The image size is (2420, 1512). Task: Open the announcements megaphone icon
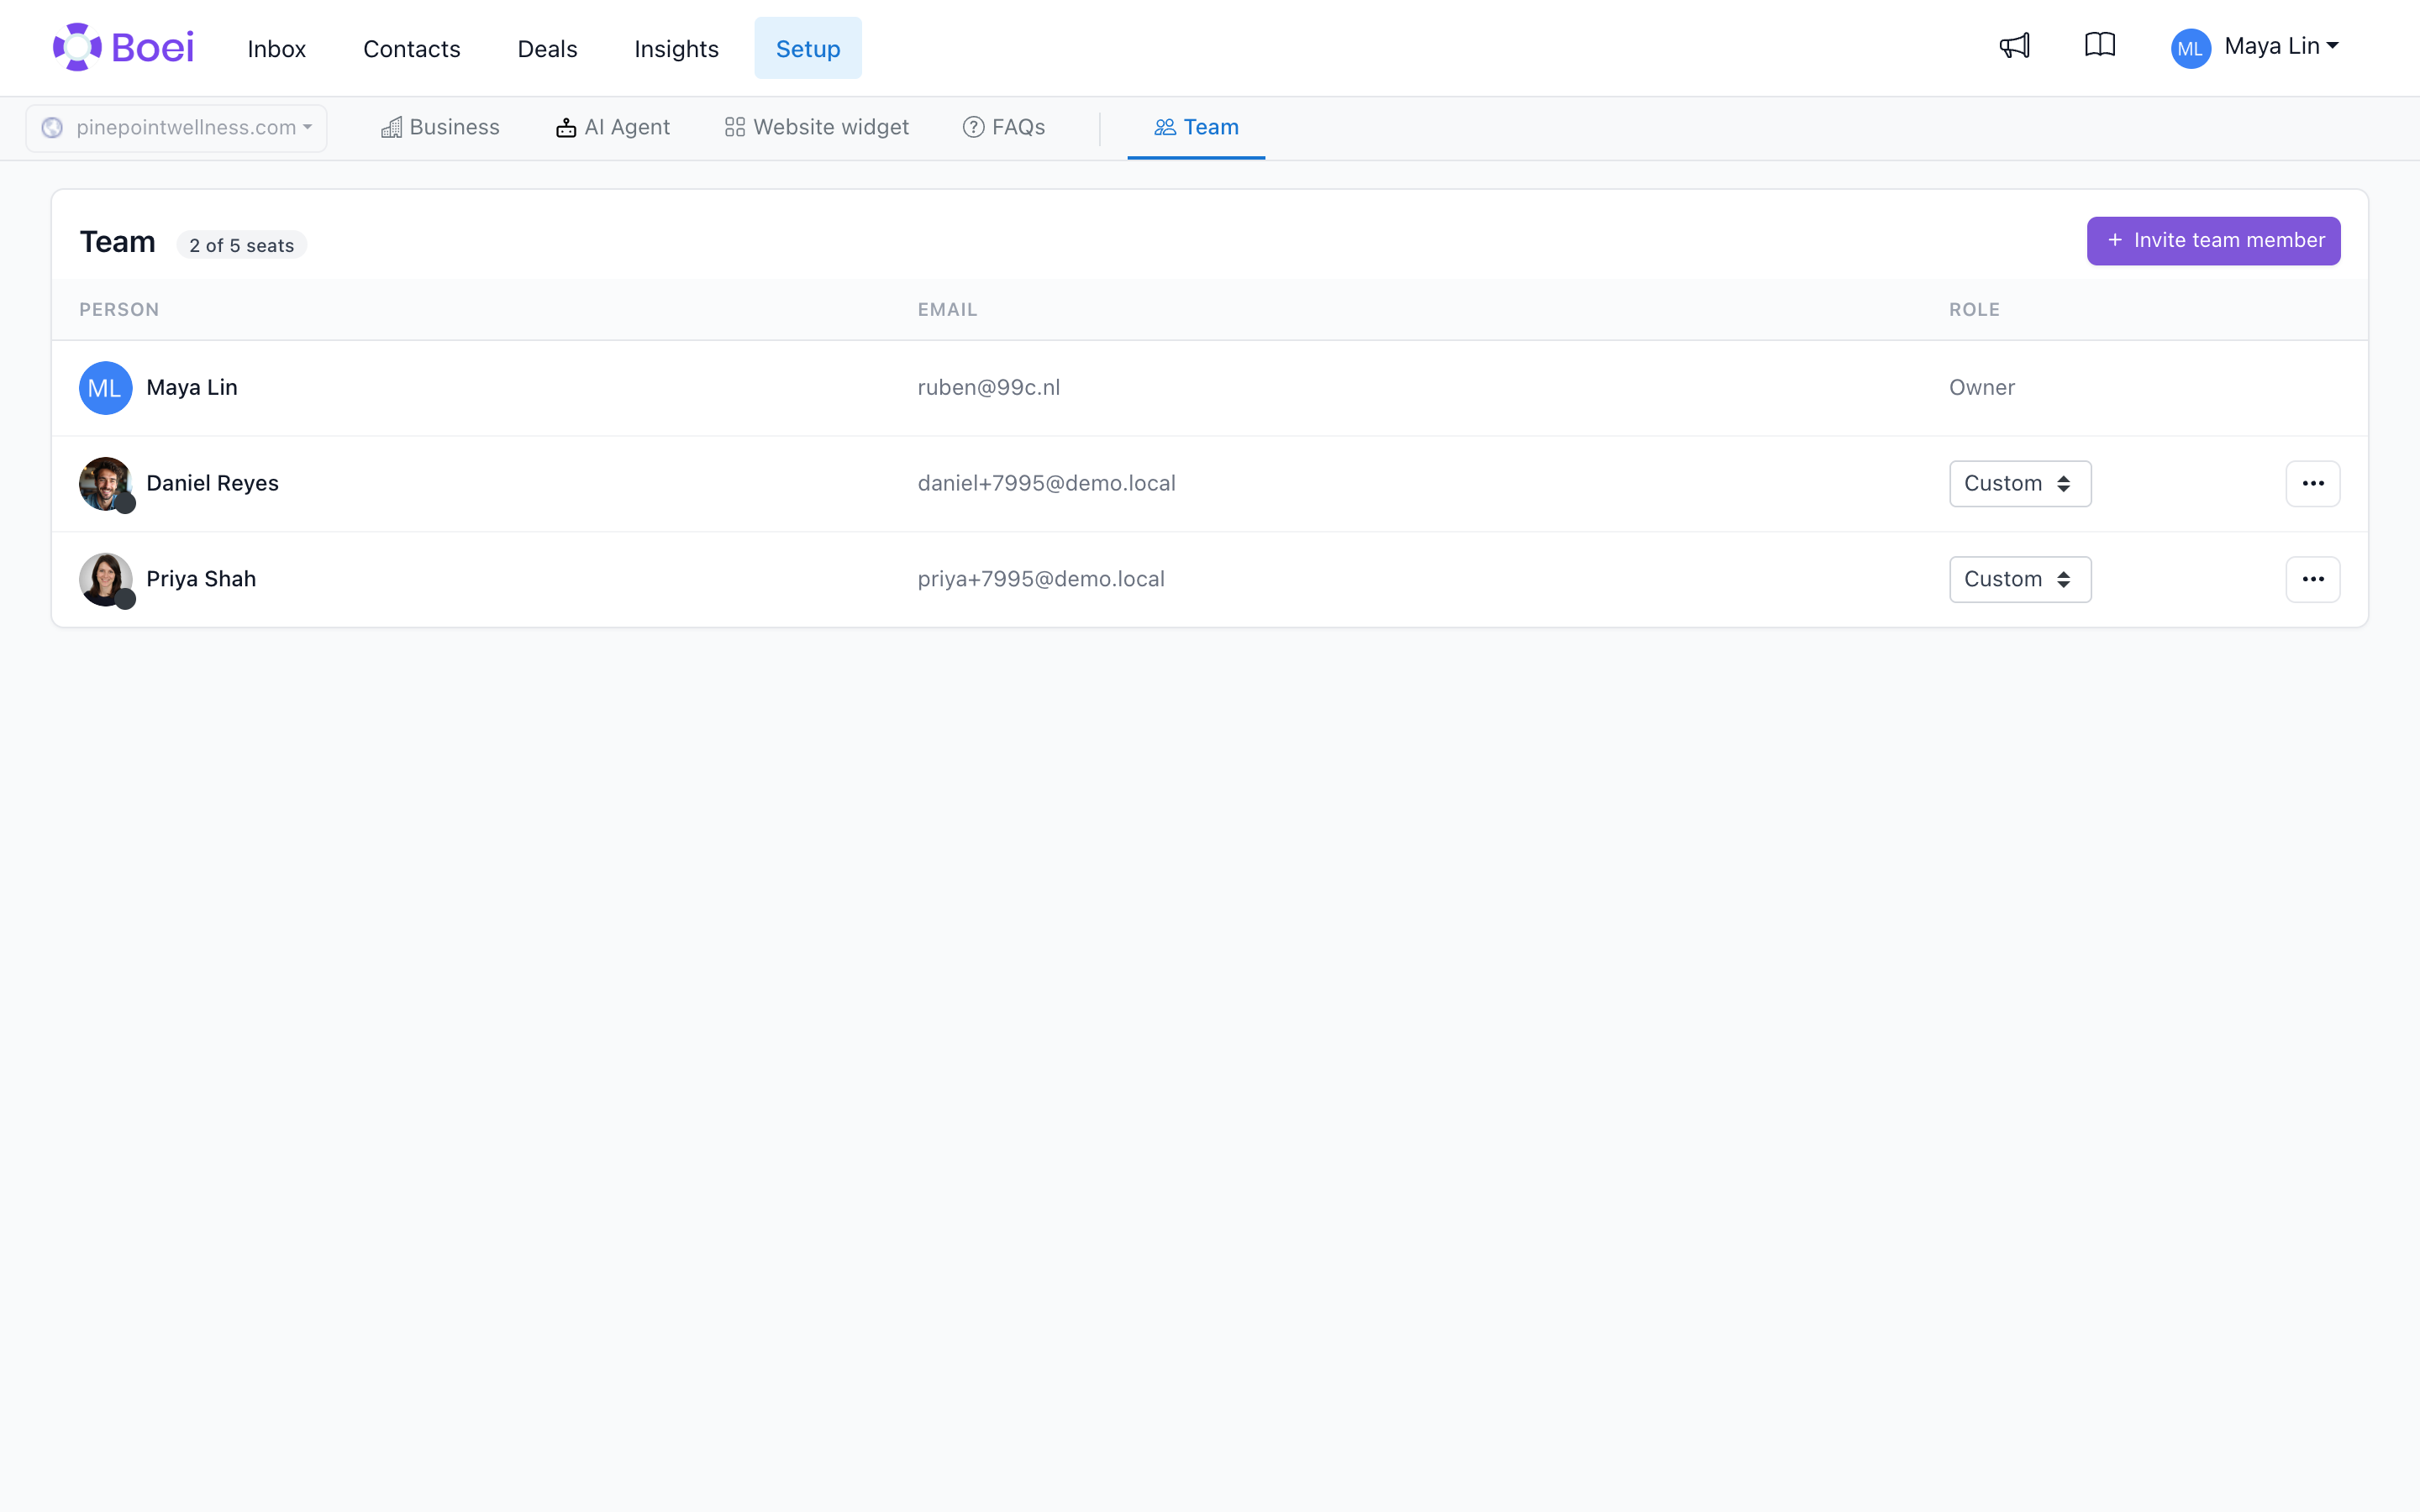pyautogui.click(x=2014, y=46)
